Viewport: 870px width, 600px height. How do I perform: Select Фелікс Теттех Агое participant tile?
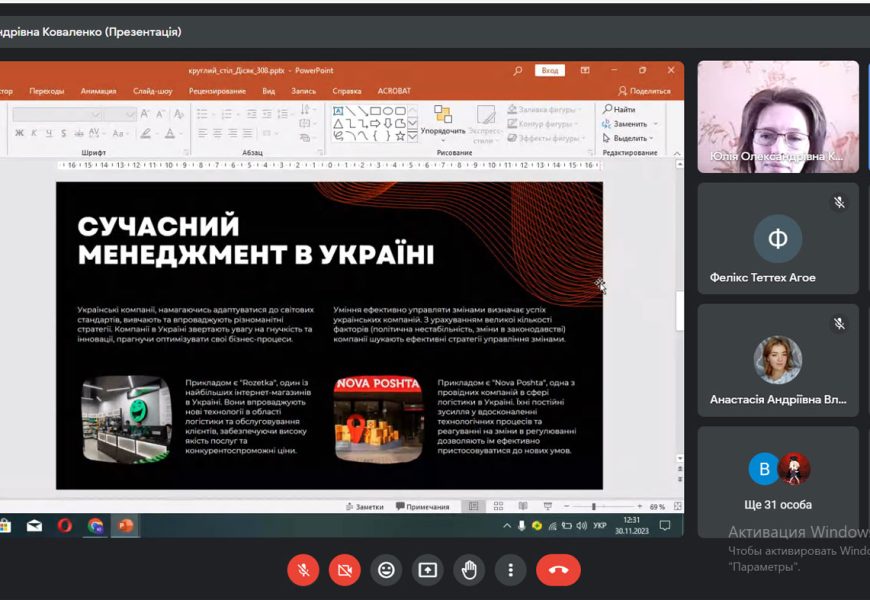[x=777, y=238]
